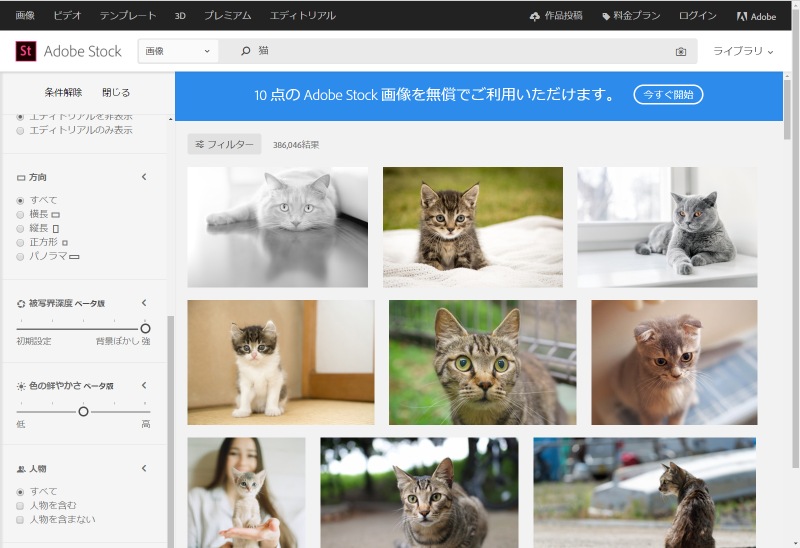Open the grayscale cat lying thumbnail
The width and height of the screenshot is (800, 548).
[x=278, y=227]
